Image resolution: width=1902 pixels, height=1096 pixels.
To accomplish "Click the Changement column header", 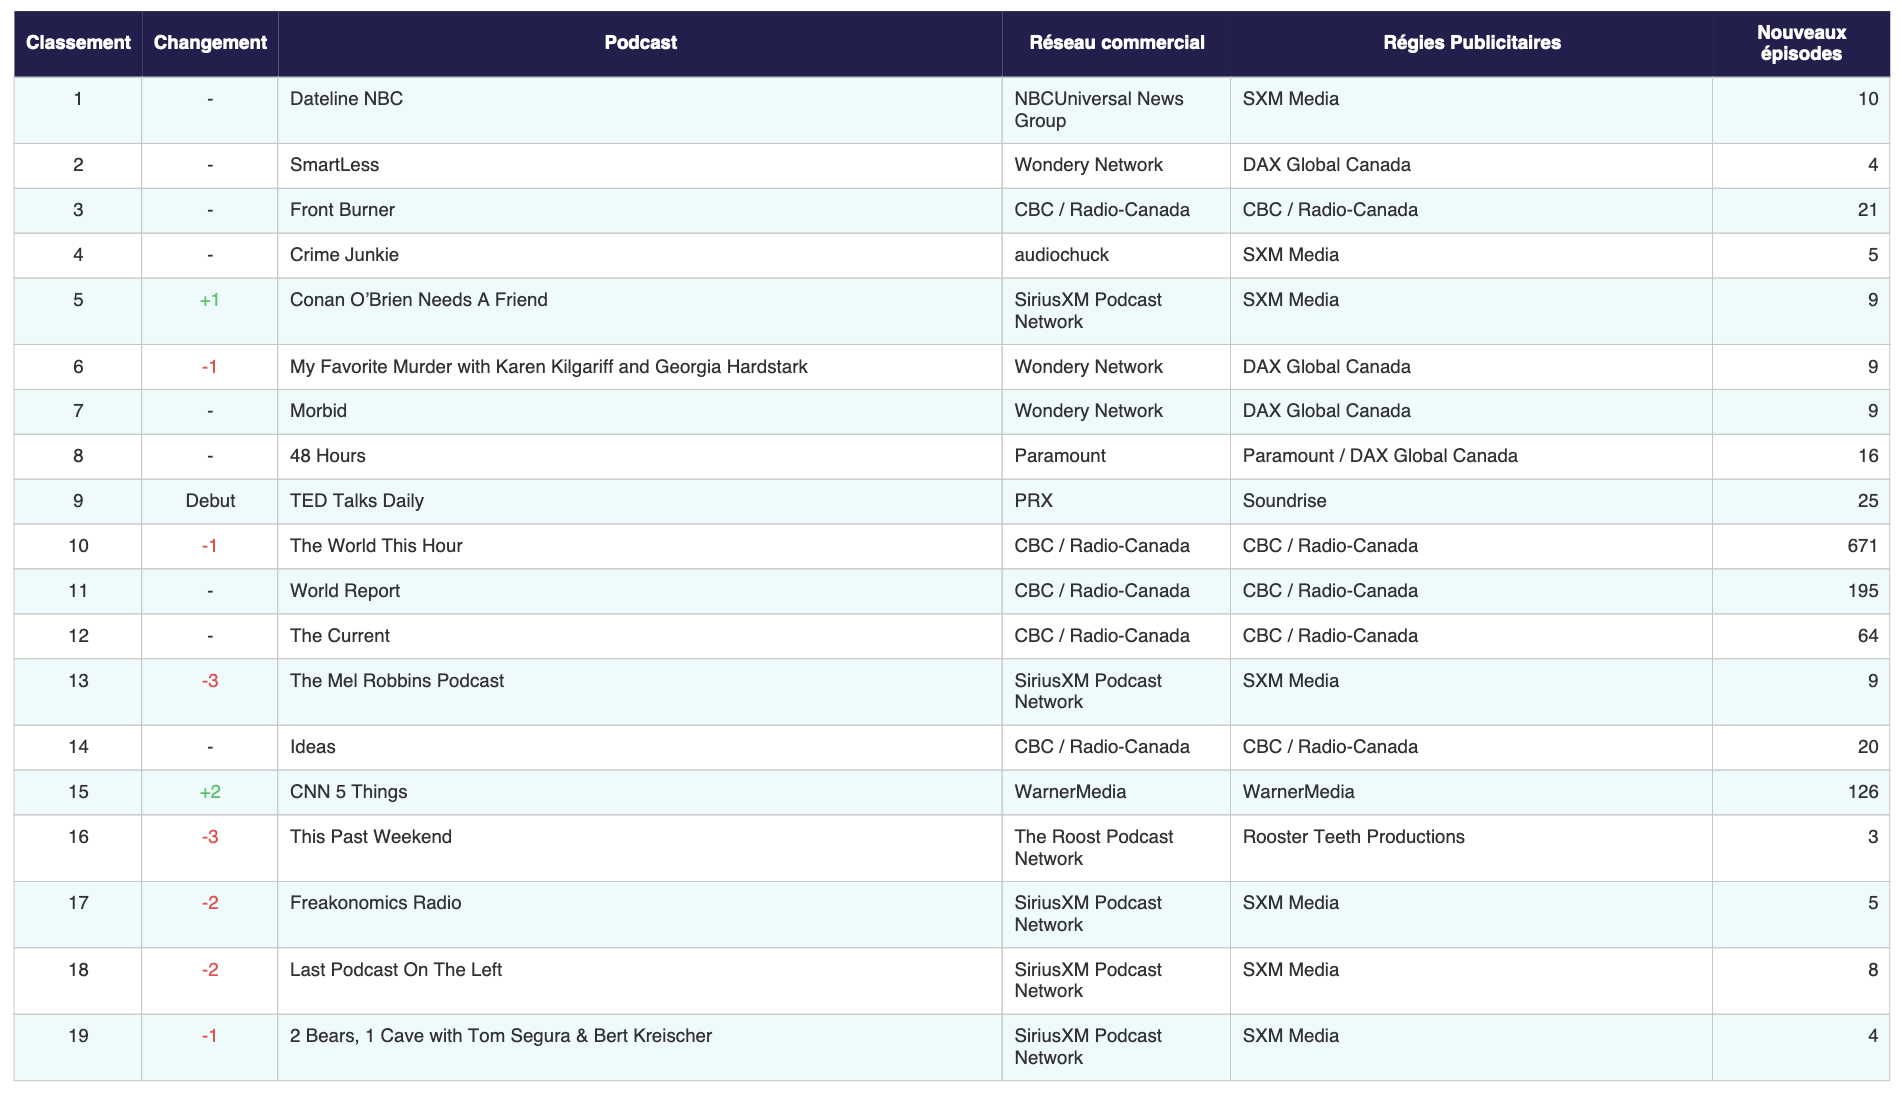I will click(210, 42).
